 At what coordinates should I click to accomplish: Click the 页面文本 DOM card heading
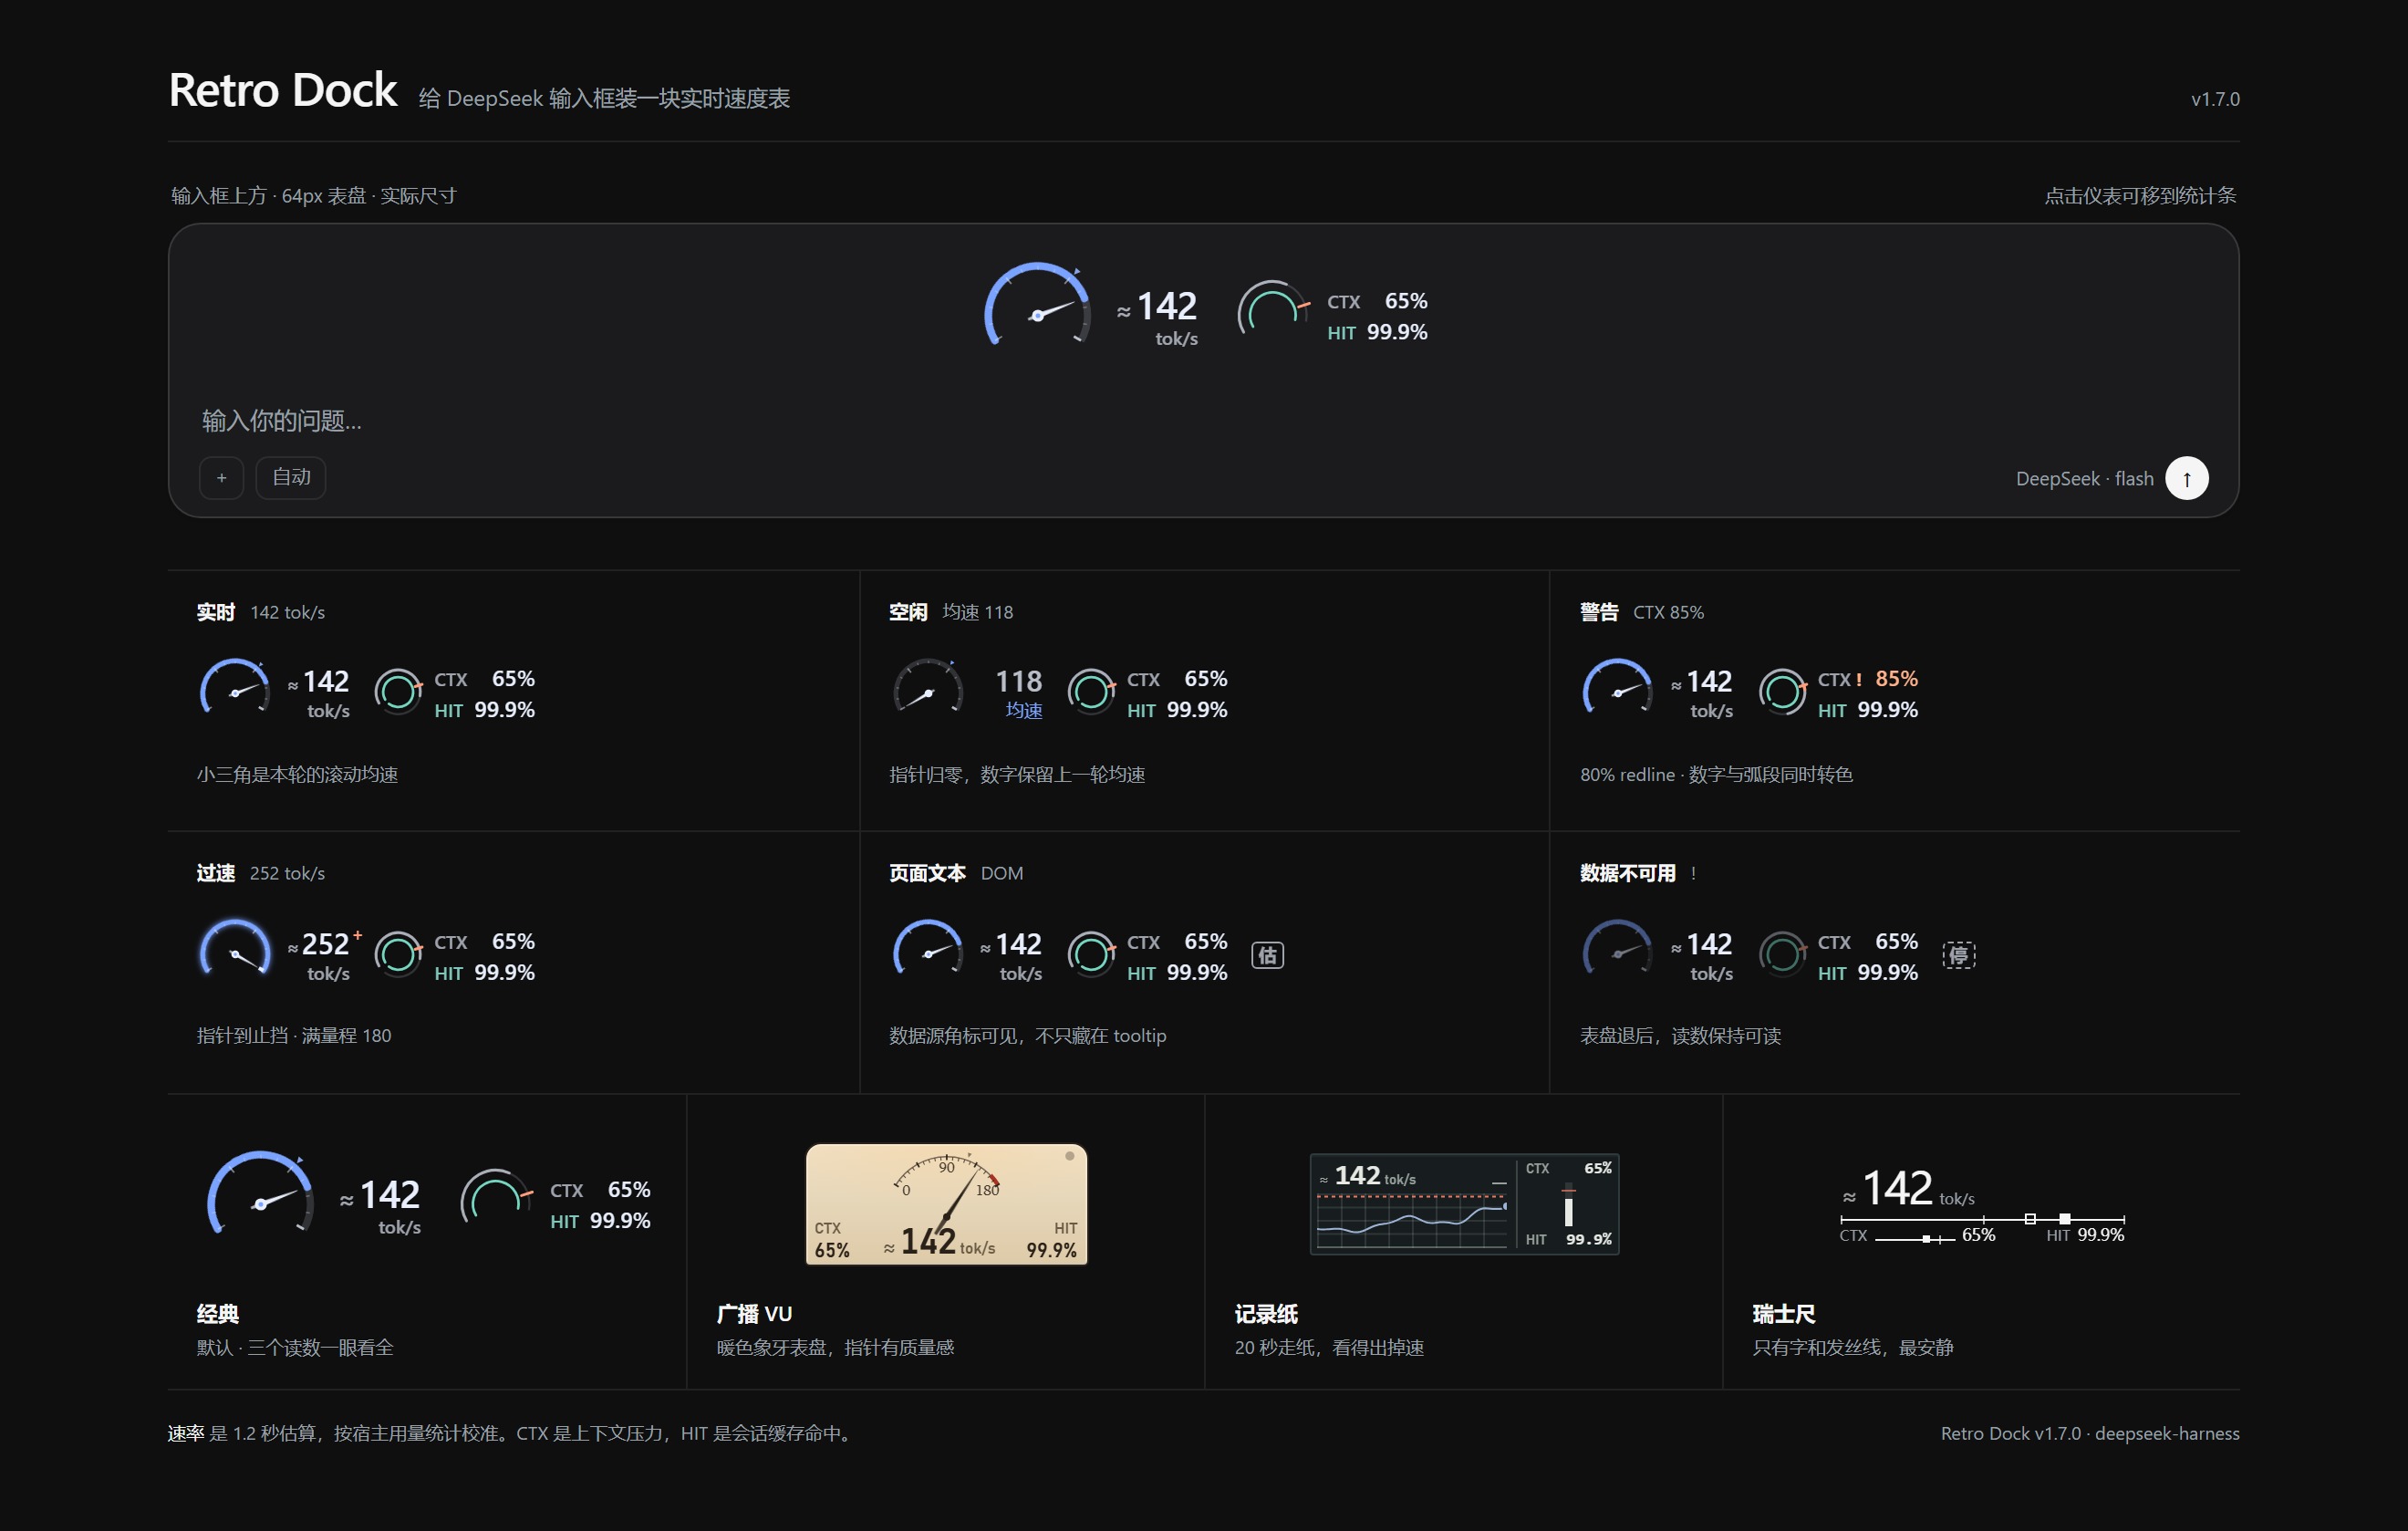pos(955,873)
